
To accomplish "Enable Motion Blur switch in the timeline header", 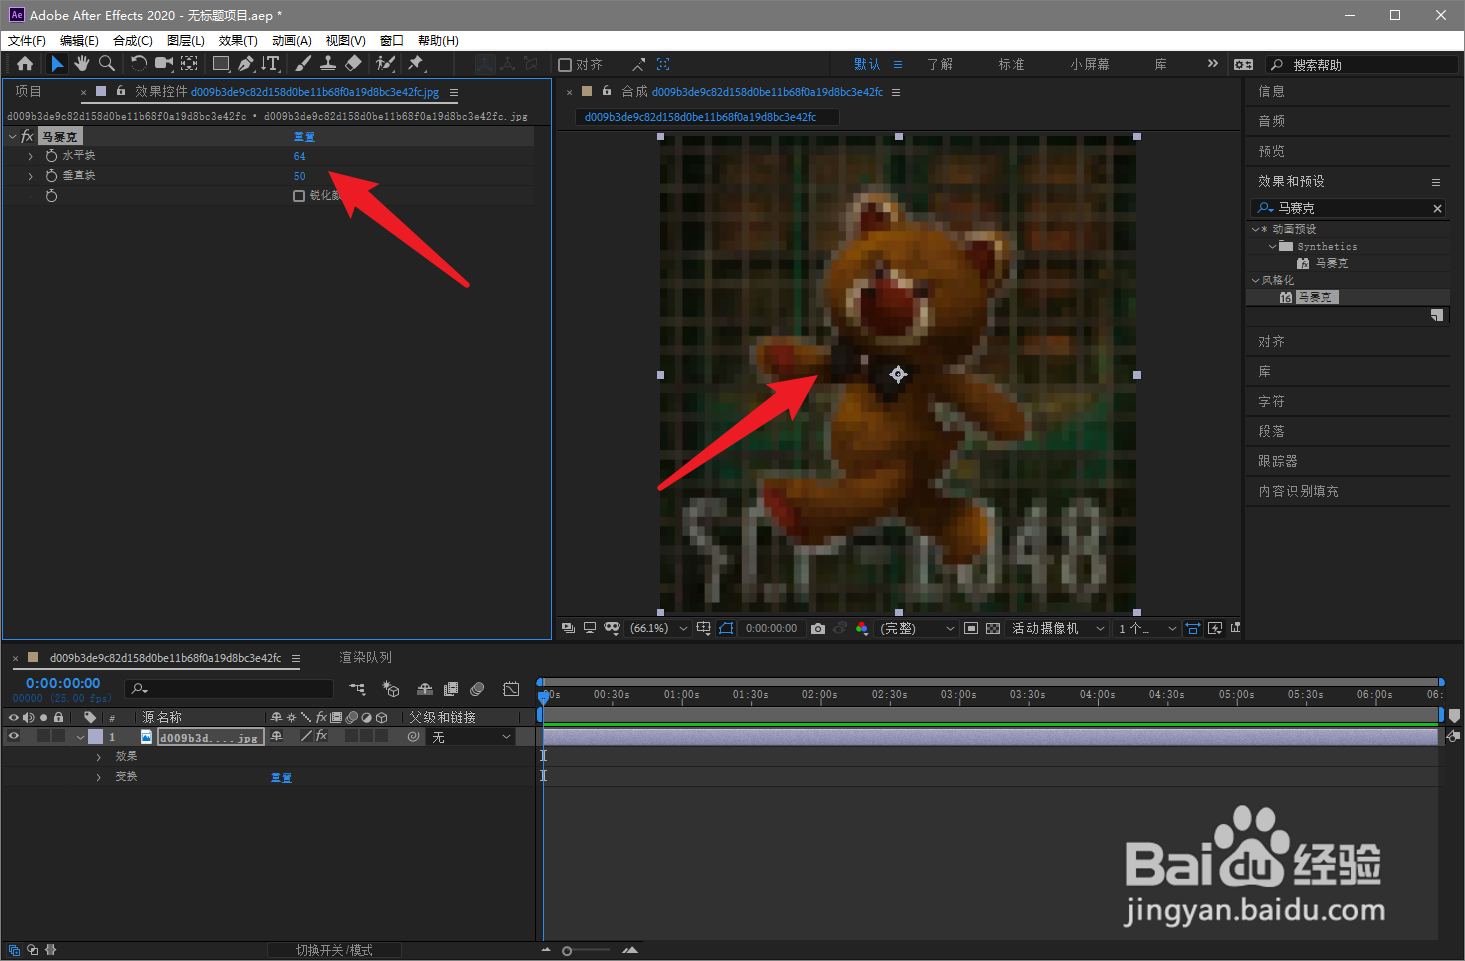I will coord(477,689).
